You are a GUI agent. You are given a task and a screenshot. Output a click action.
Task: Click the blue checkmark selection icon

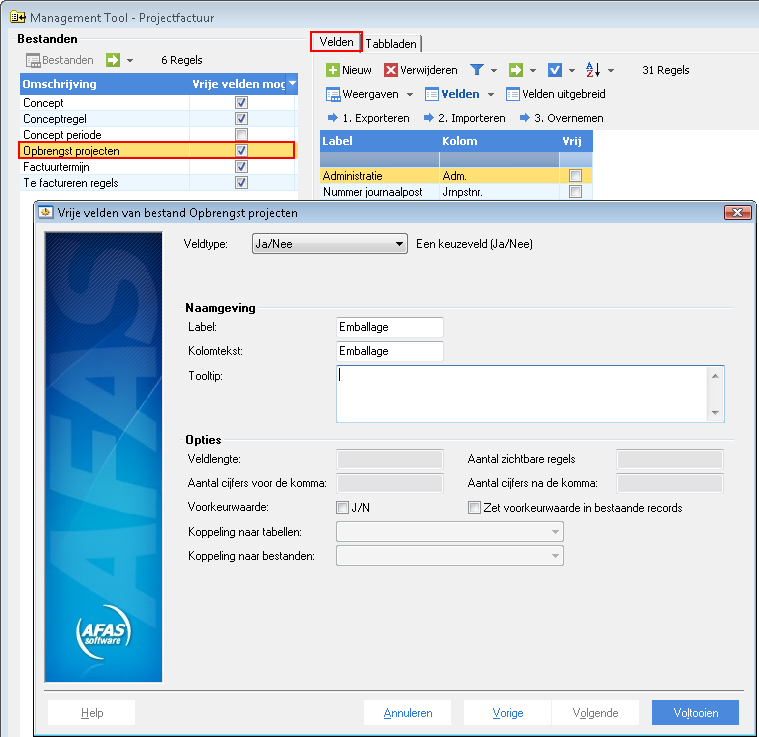coord(555,70)
